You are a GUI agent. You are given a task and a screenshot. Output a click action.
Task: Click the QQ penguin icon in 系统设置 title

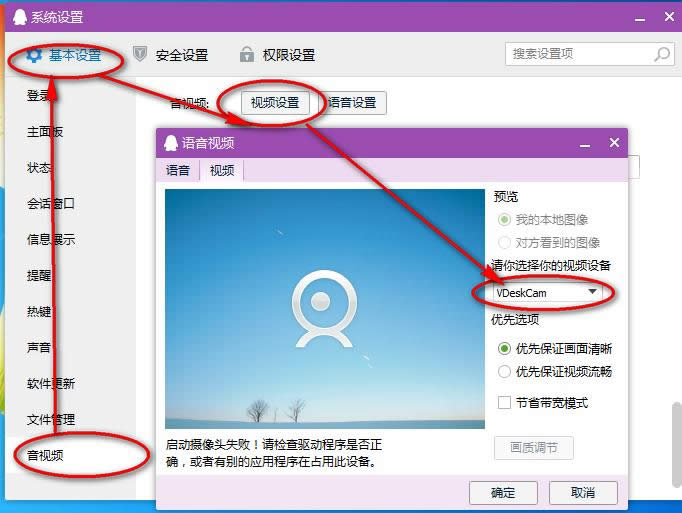[17, 17]
